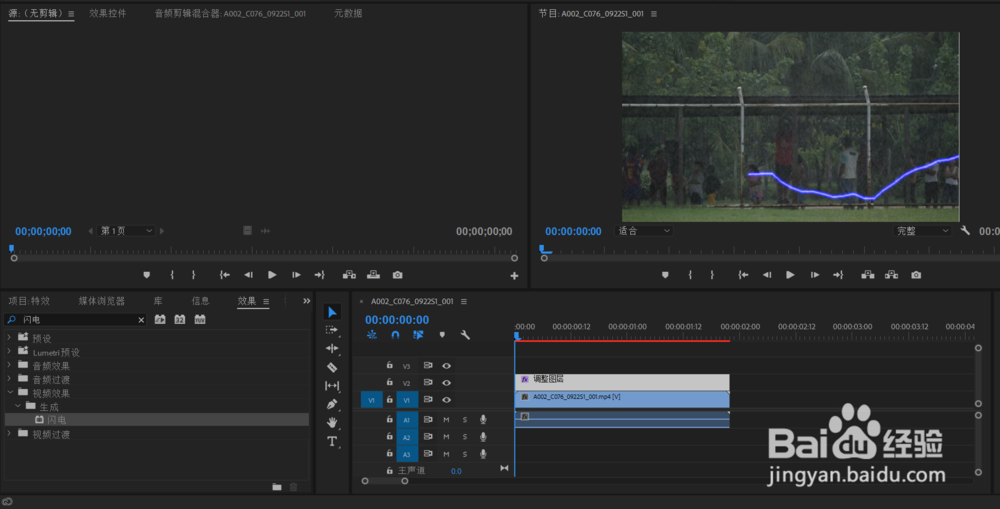Open Program monitor settings wrench
The width and height of the screenshot is (1000, 509).
[x=966, y=230]
